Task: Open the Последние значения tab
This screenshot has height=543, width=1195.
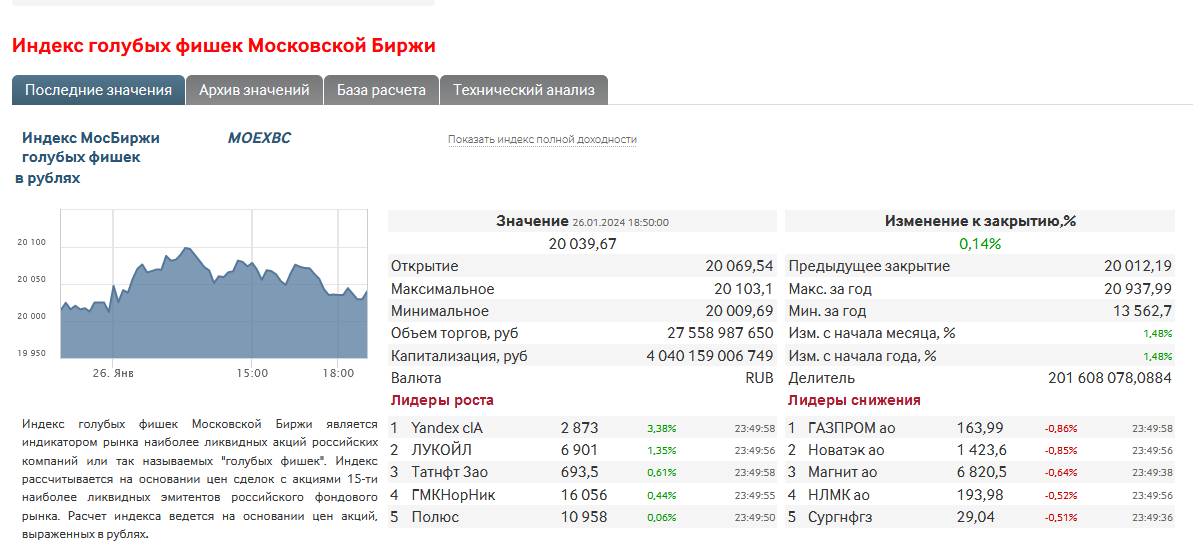Action: click(98, 90)
